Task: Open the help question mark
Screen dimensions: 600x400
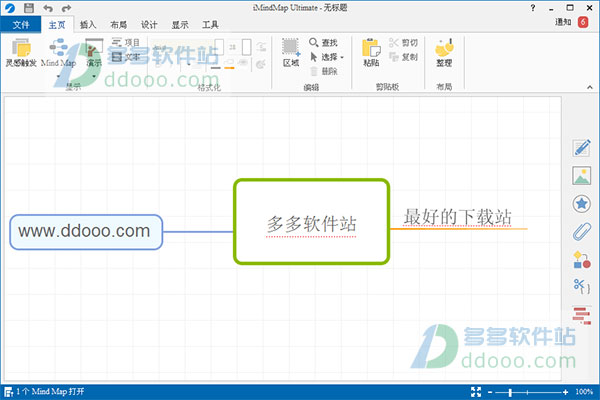Action: pos(533,8)
